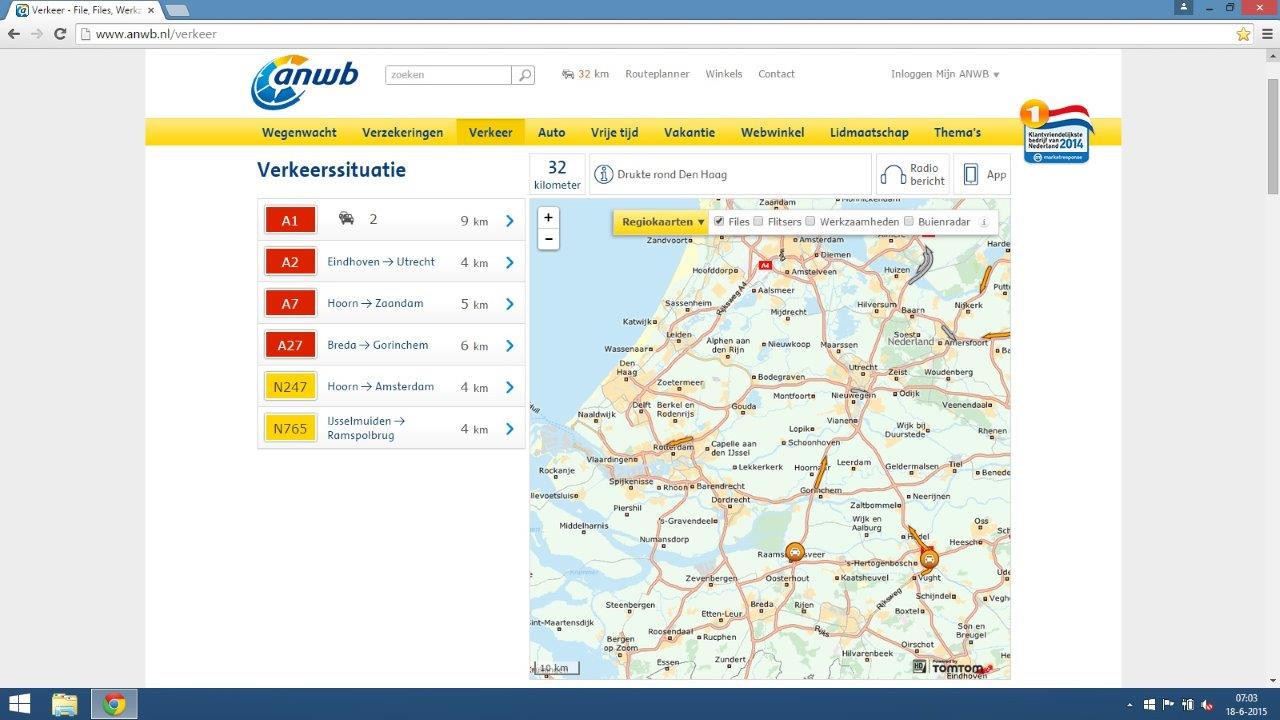This screenshot has width=1280, height=720.
Task: Expand the IJsselmuiden → Ramspolbrug row chevron
Action: pyautogui.click(x=510, y=429)
